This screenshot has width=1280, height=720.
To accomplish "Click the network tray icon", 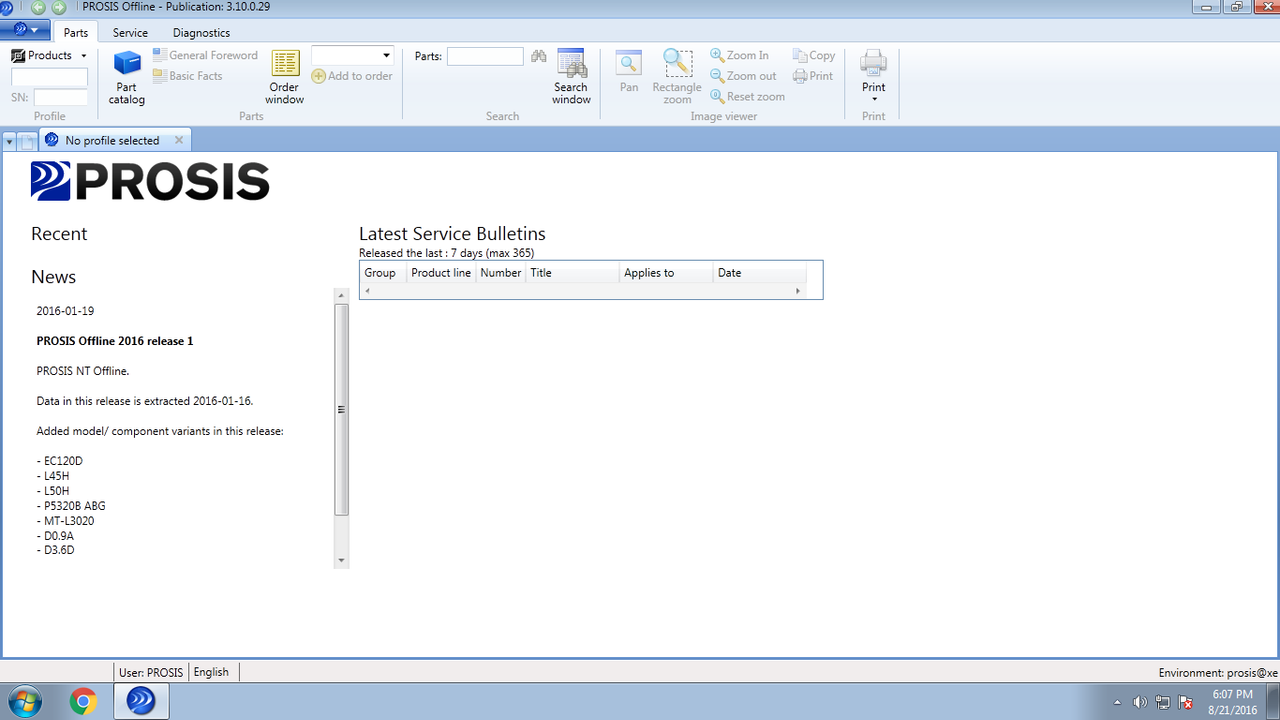I will (1163, 702).
